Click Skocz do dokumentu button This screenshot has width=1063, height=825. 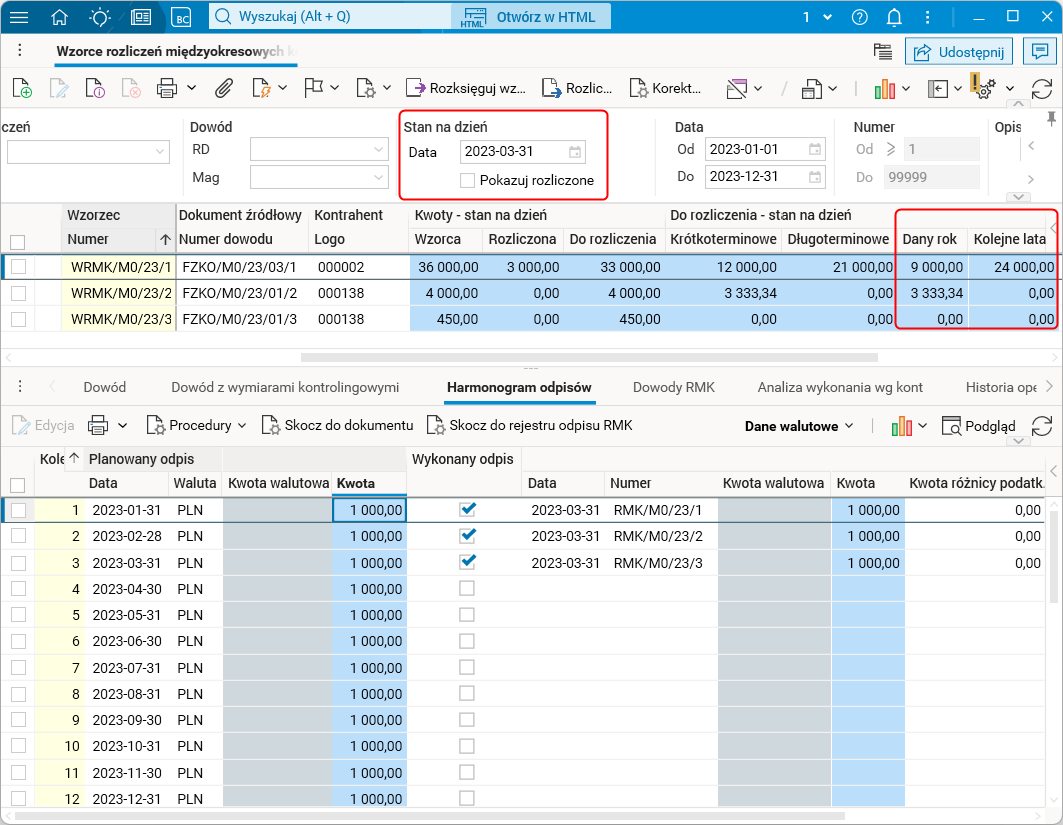[x=338, y=426]
